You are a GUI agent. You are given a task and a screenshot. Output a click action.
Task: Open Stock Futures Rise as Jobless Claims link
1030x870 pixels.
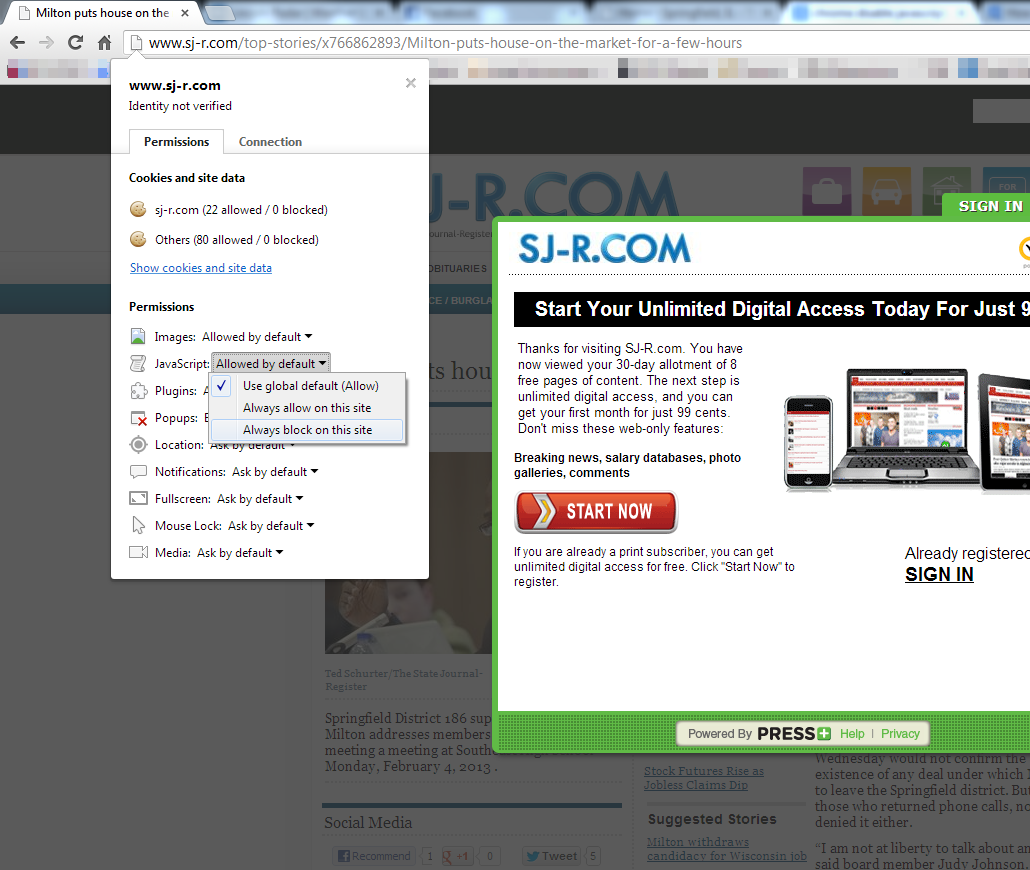[704, 778]
